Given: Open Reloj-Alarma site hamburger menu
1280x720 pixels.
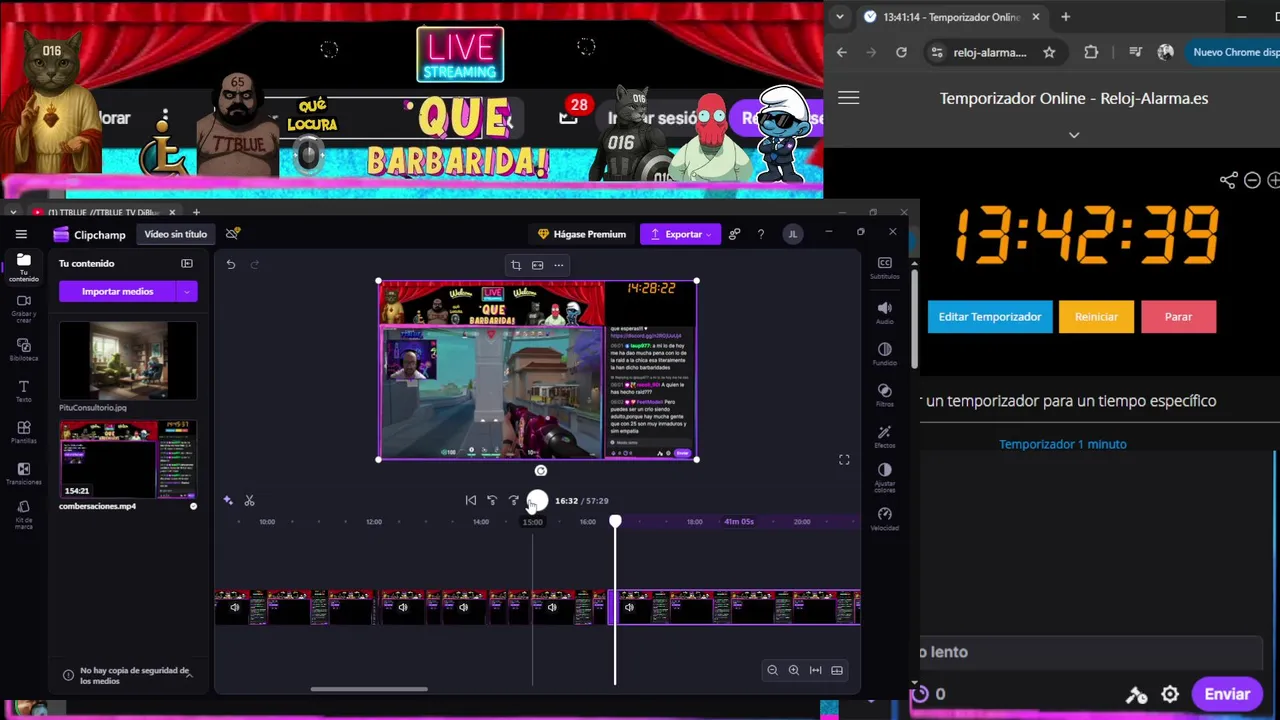Looking at the screenshot, I should click(x=849, y=98).
